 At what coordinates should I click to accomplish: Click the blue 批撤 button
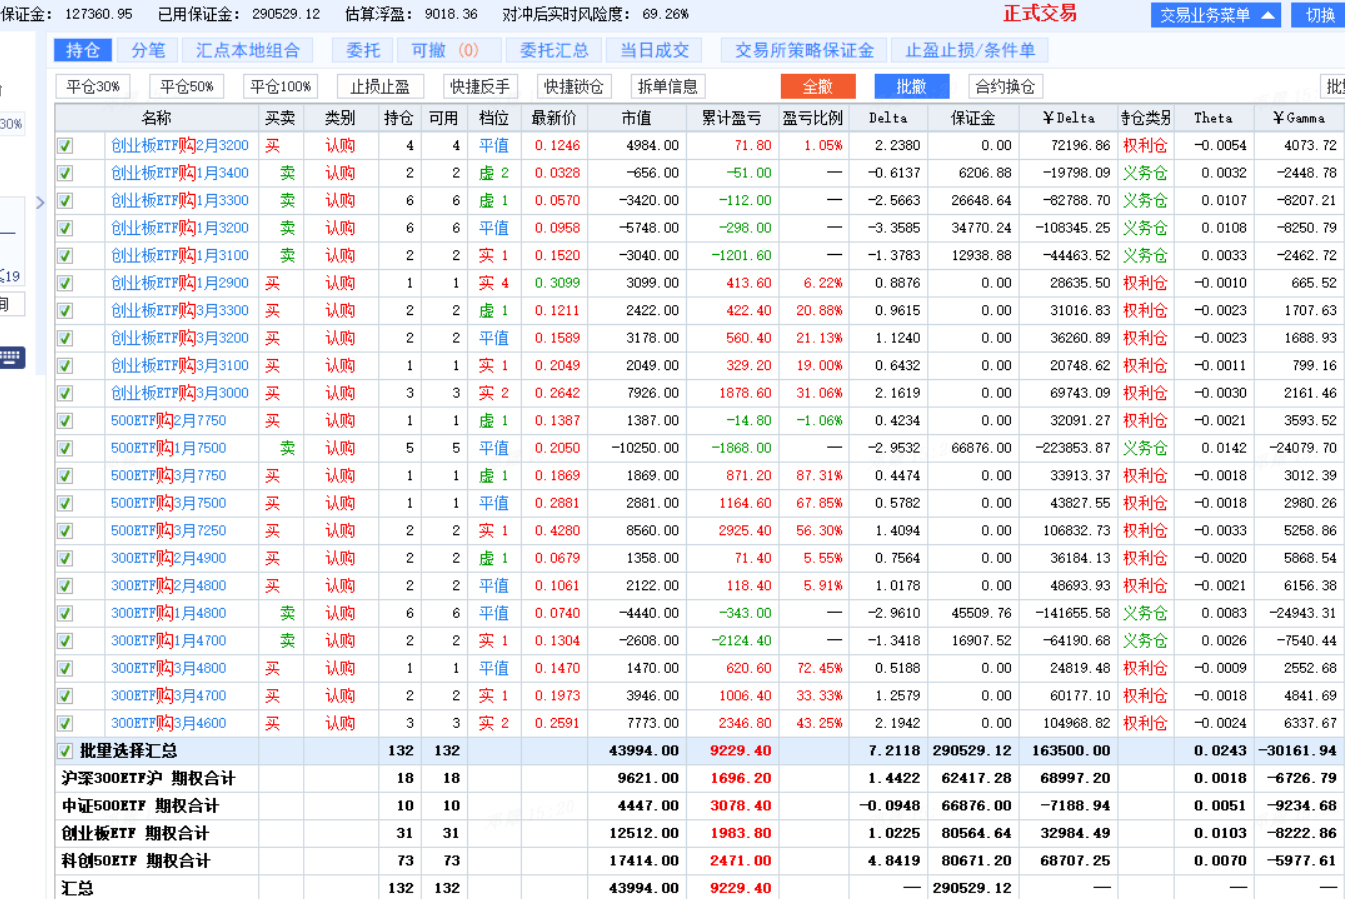(910, 87)
